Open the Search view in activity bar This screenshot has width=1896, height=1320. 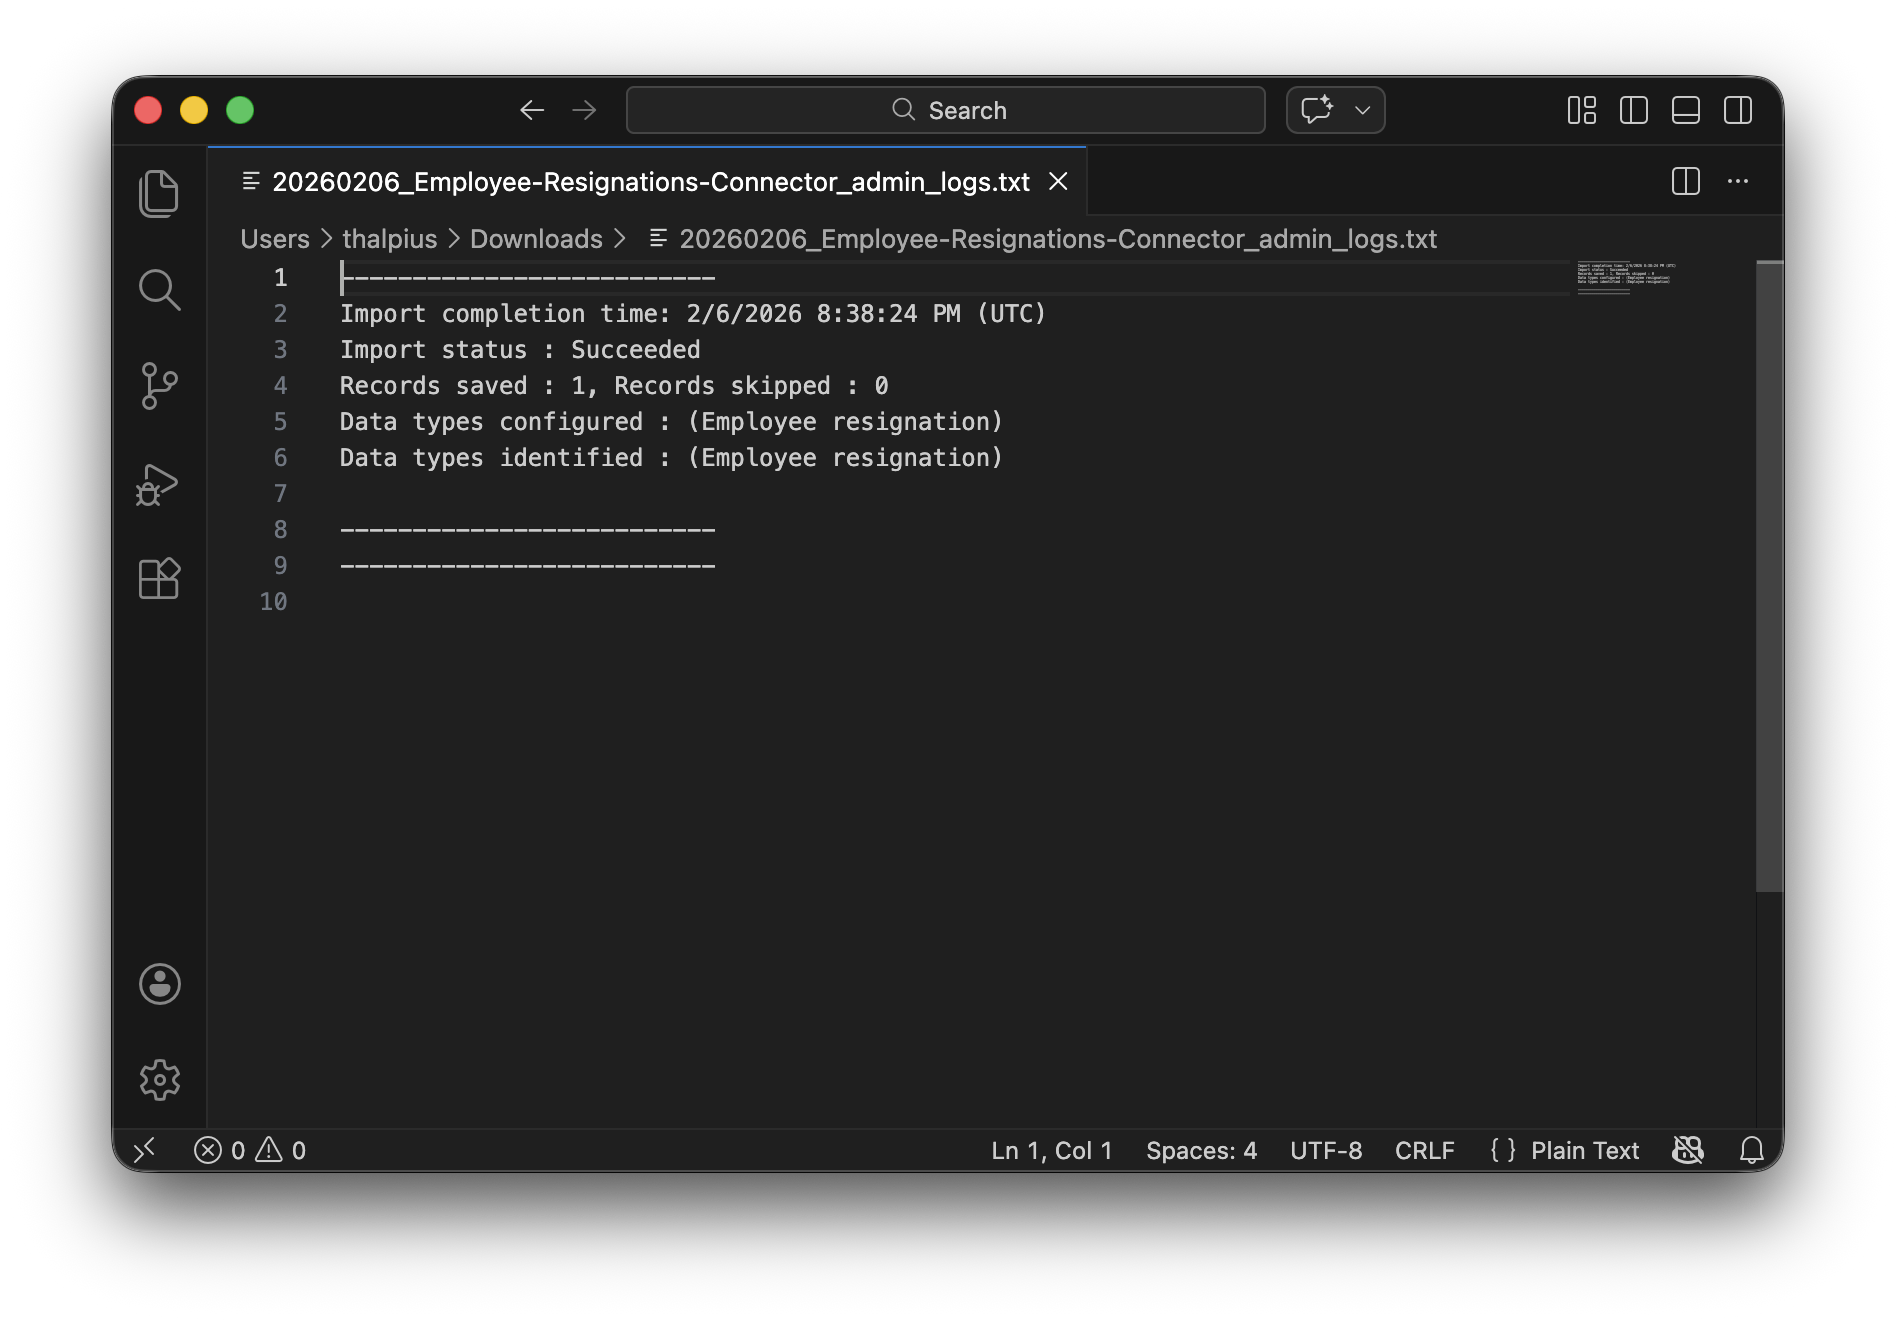click(159, 290)
